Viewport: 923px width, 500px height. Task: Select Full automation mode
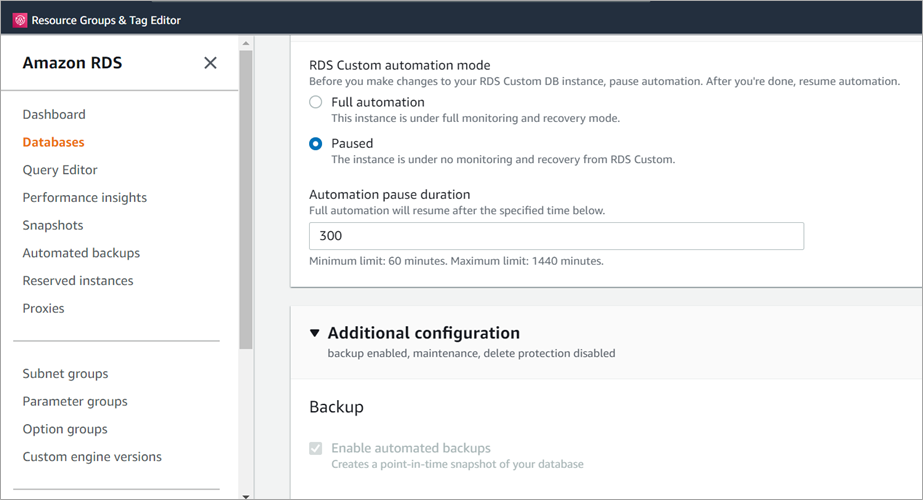click(316, 102)
